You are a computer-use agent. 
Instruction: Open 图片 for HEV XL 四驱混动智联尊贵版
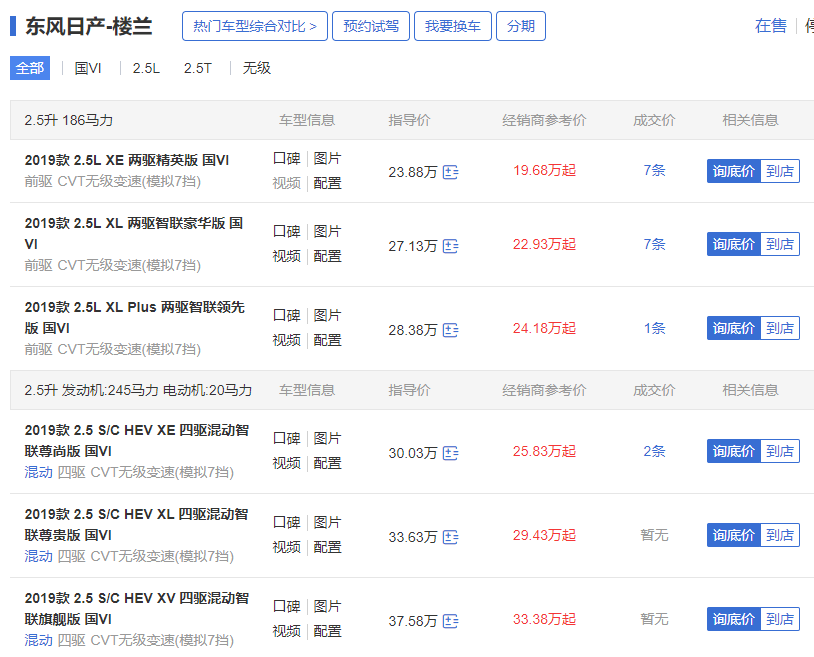tap(328, 523)
